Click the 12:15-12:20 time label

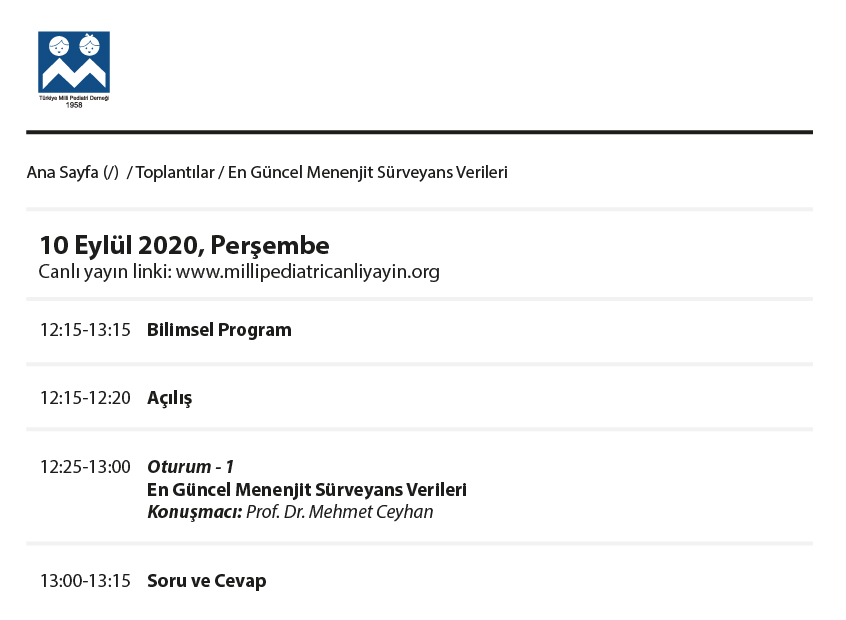(x=85, y=398)
